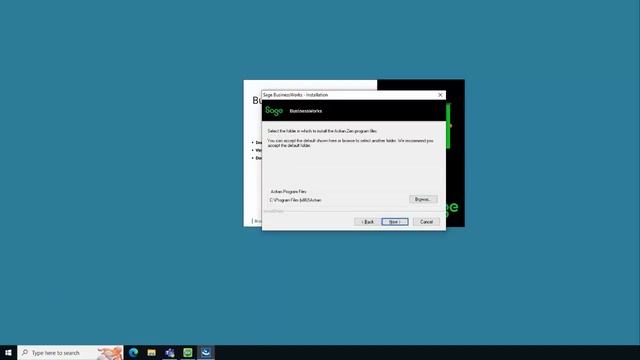The image size is (640, 360).
Task: Open Microsoft Teams from taskbar
Action: tap(170, 353)
